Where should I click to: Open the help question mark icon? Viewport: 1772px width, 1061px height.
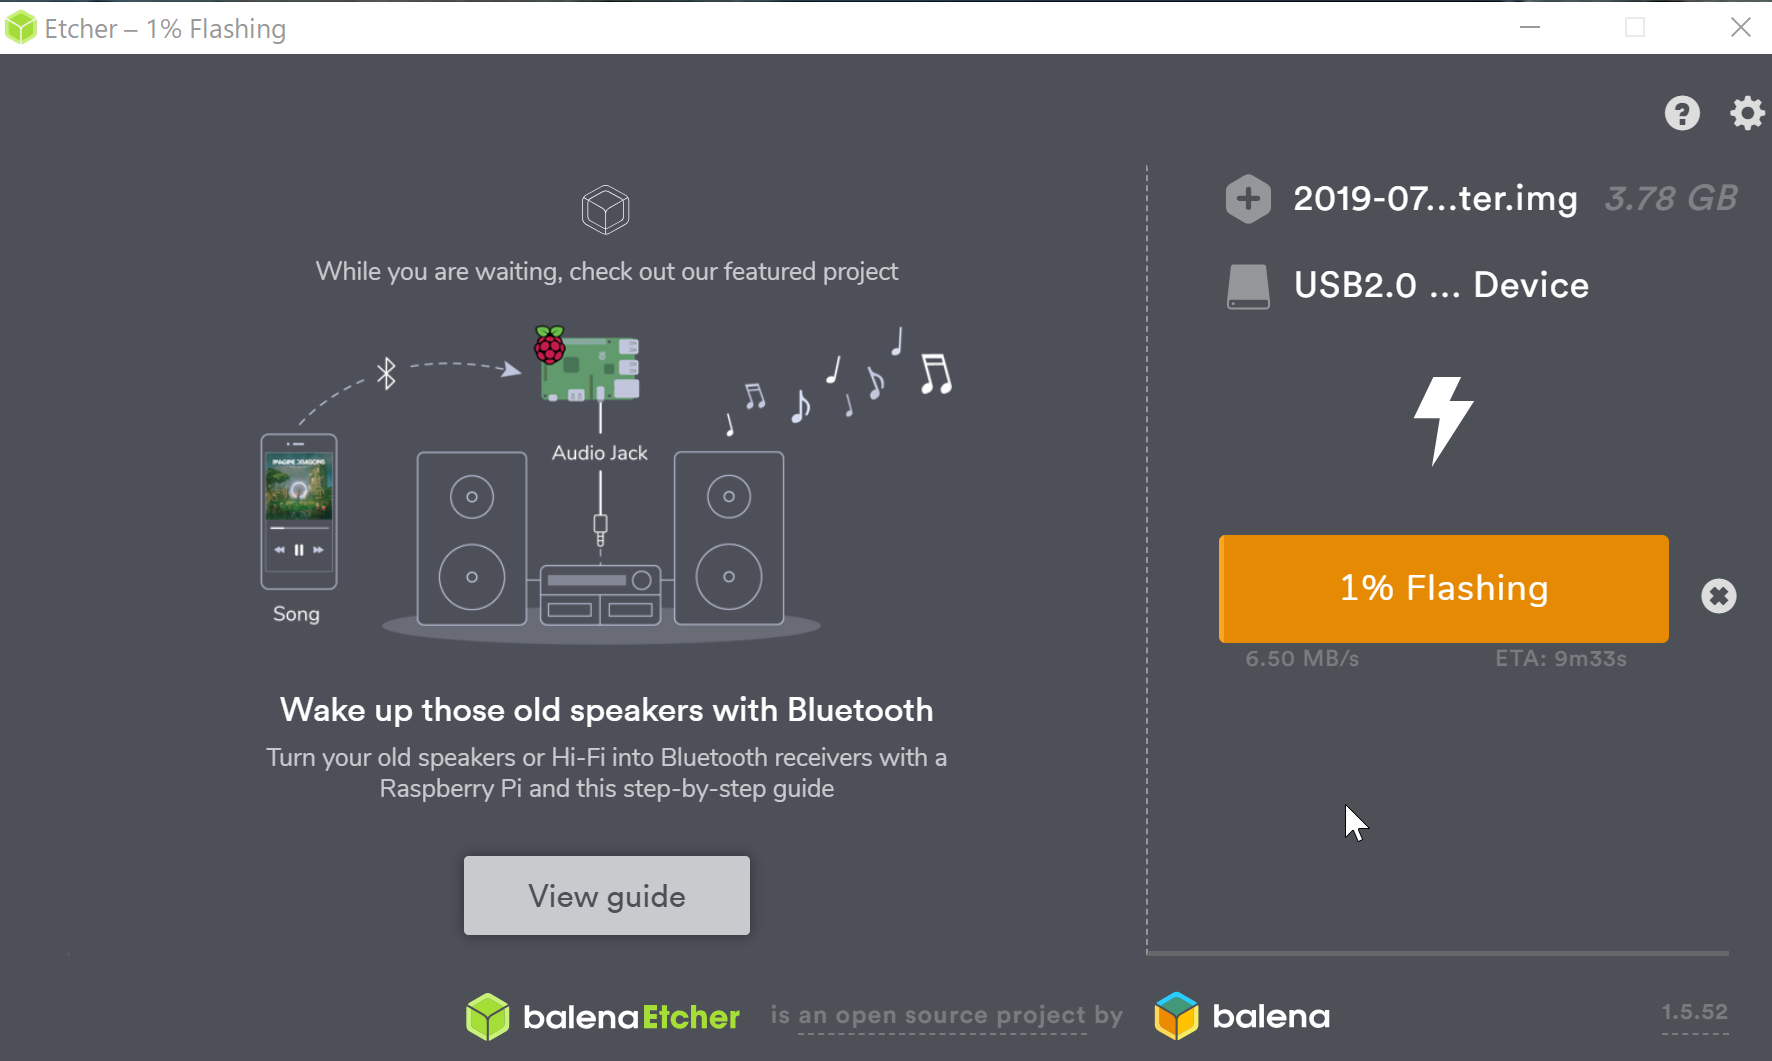1682,113
